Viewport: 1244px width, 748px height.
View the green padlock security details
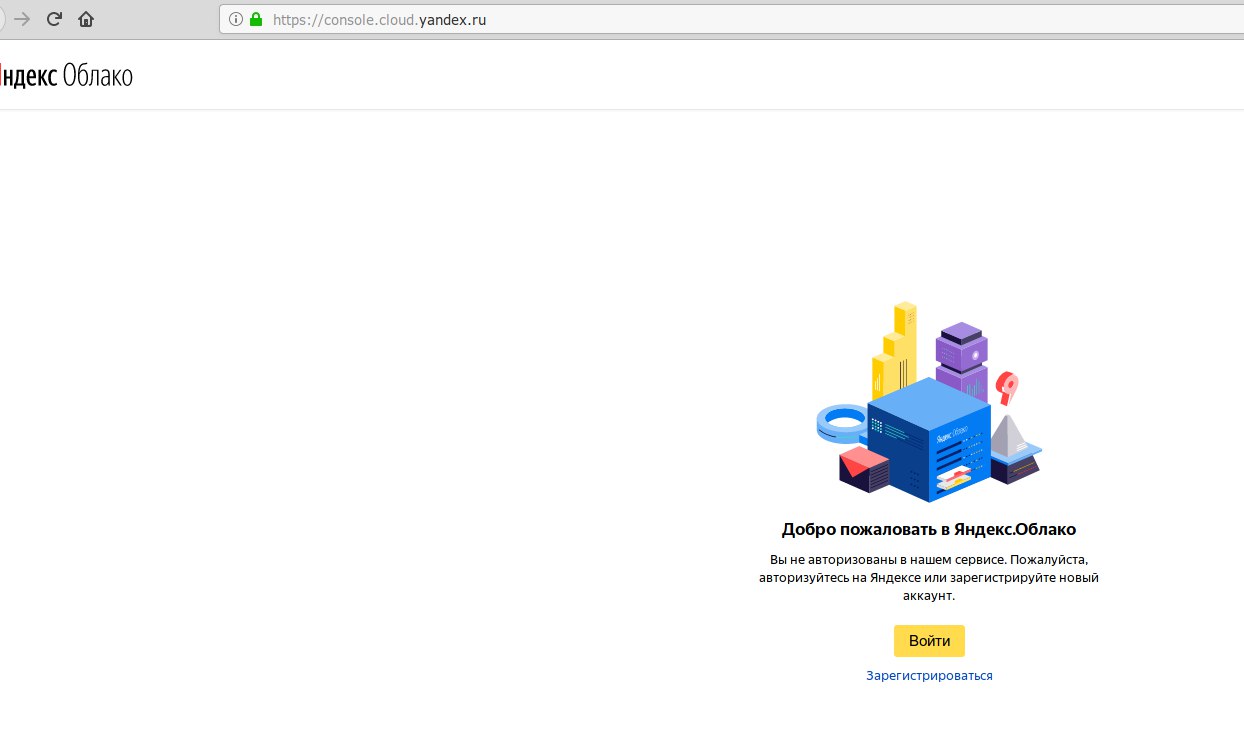pyautogui.click(x=256, y=19)
